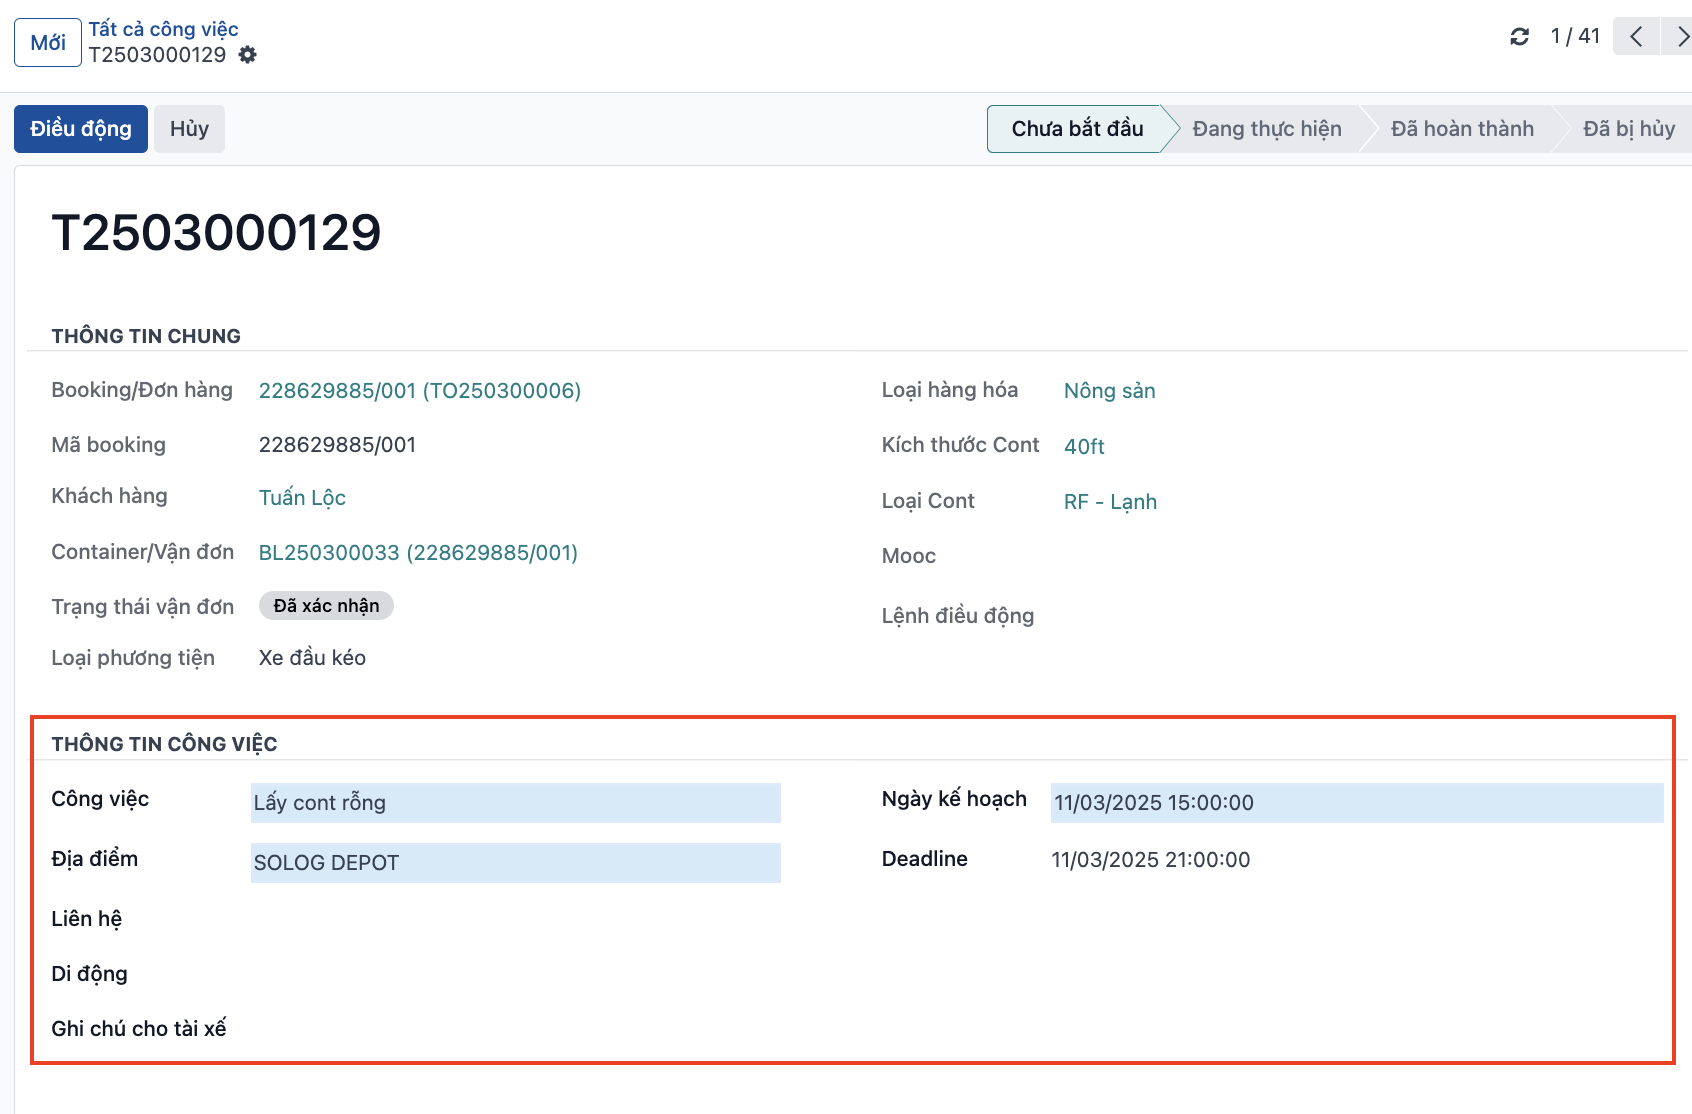Click the Công việc field Lấy cont rỗng

[516, 803]
